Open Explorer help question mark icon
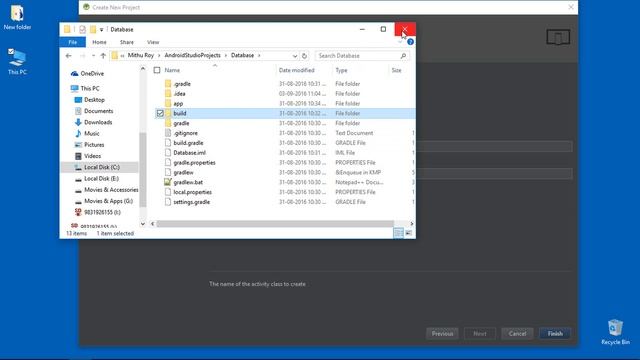This screenshot has height=360, width=640. tap(410, 42)
